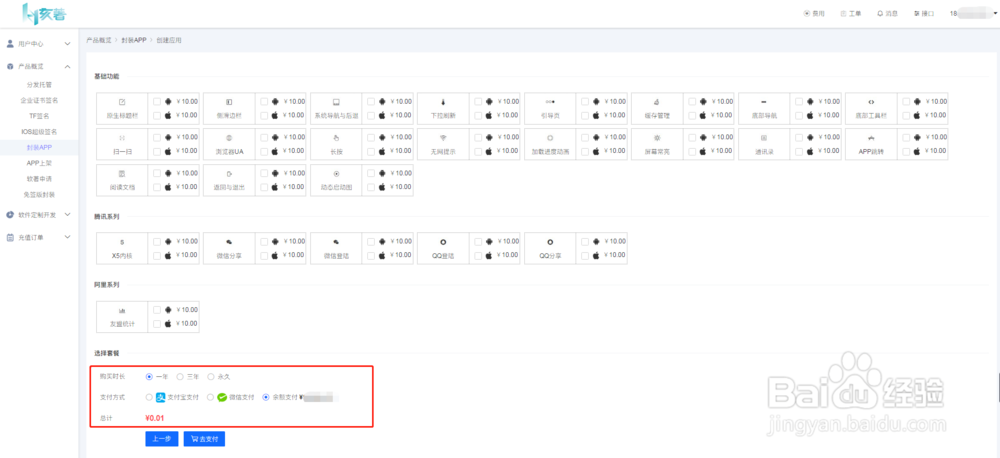Open 分发托管 in the sidebar
The height and width of the screenshot is (458, 1000).
39,84
